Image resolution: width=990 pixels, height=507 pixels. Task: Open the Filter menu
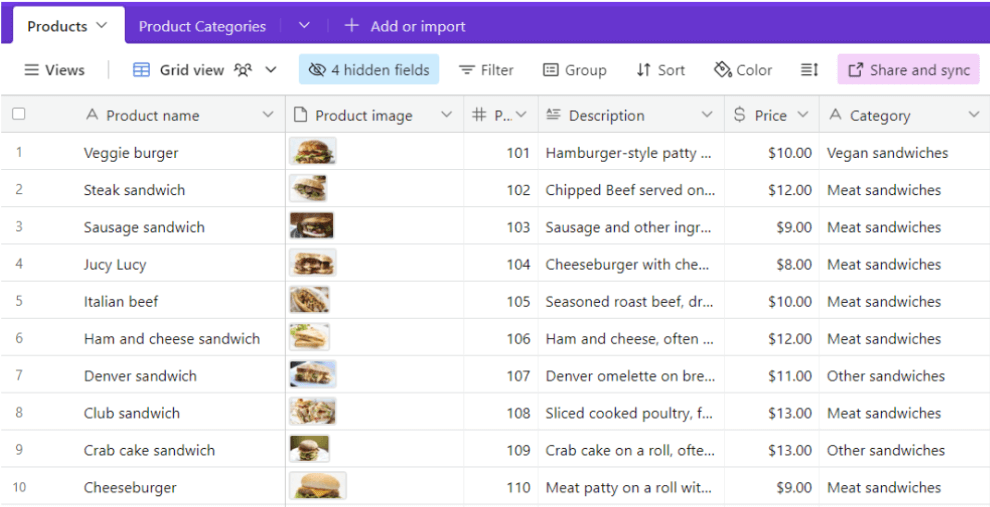[x=486, y=70]
